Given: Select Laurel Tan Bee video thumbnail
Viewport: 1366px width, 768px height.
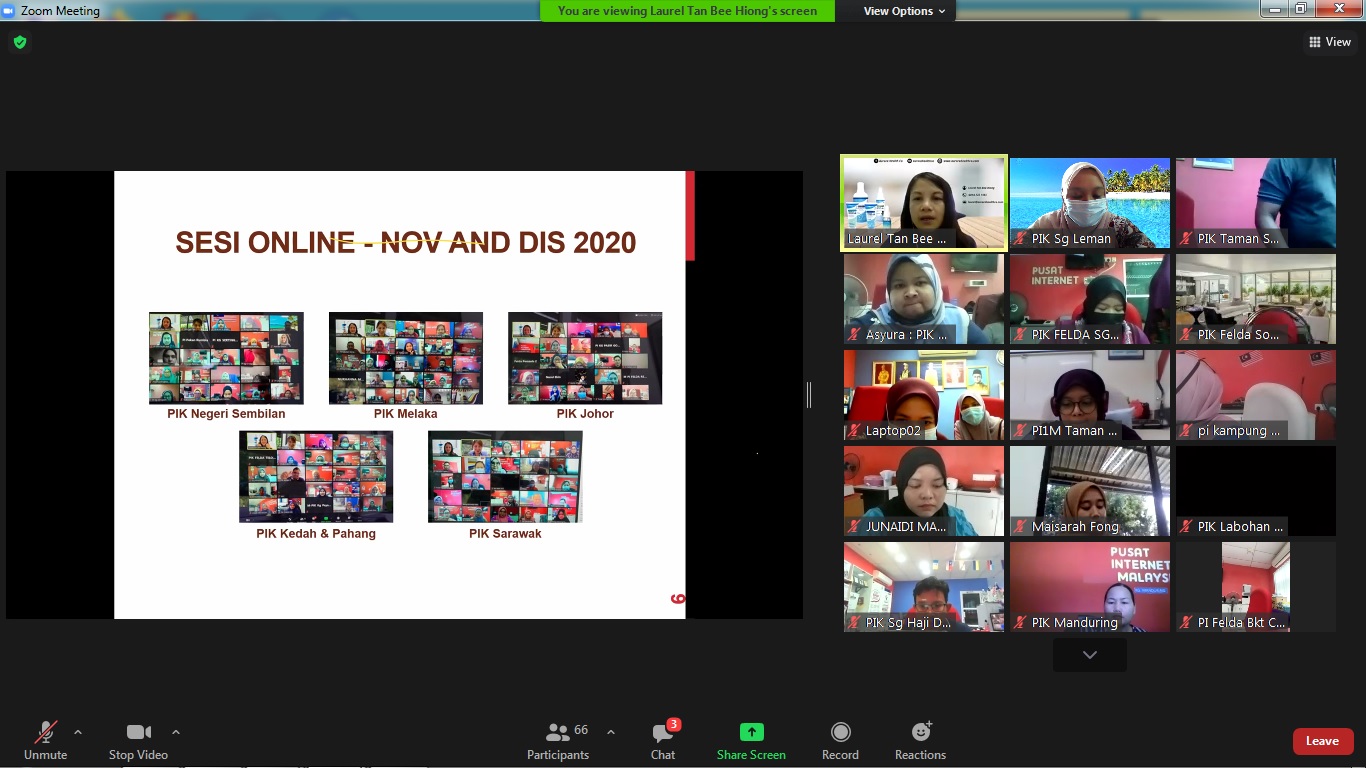Looking at the screenshot, I should tap(924, 203).
